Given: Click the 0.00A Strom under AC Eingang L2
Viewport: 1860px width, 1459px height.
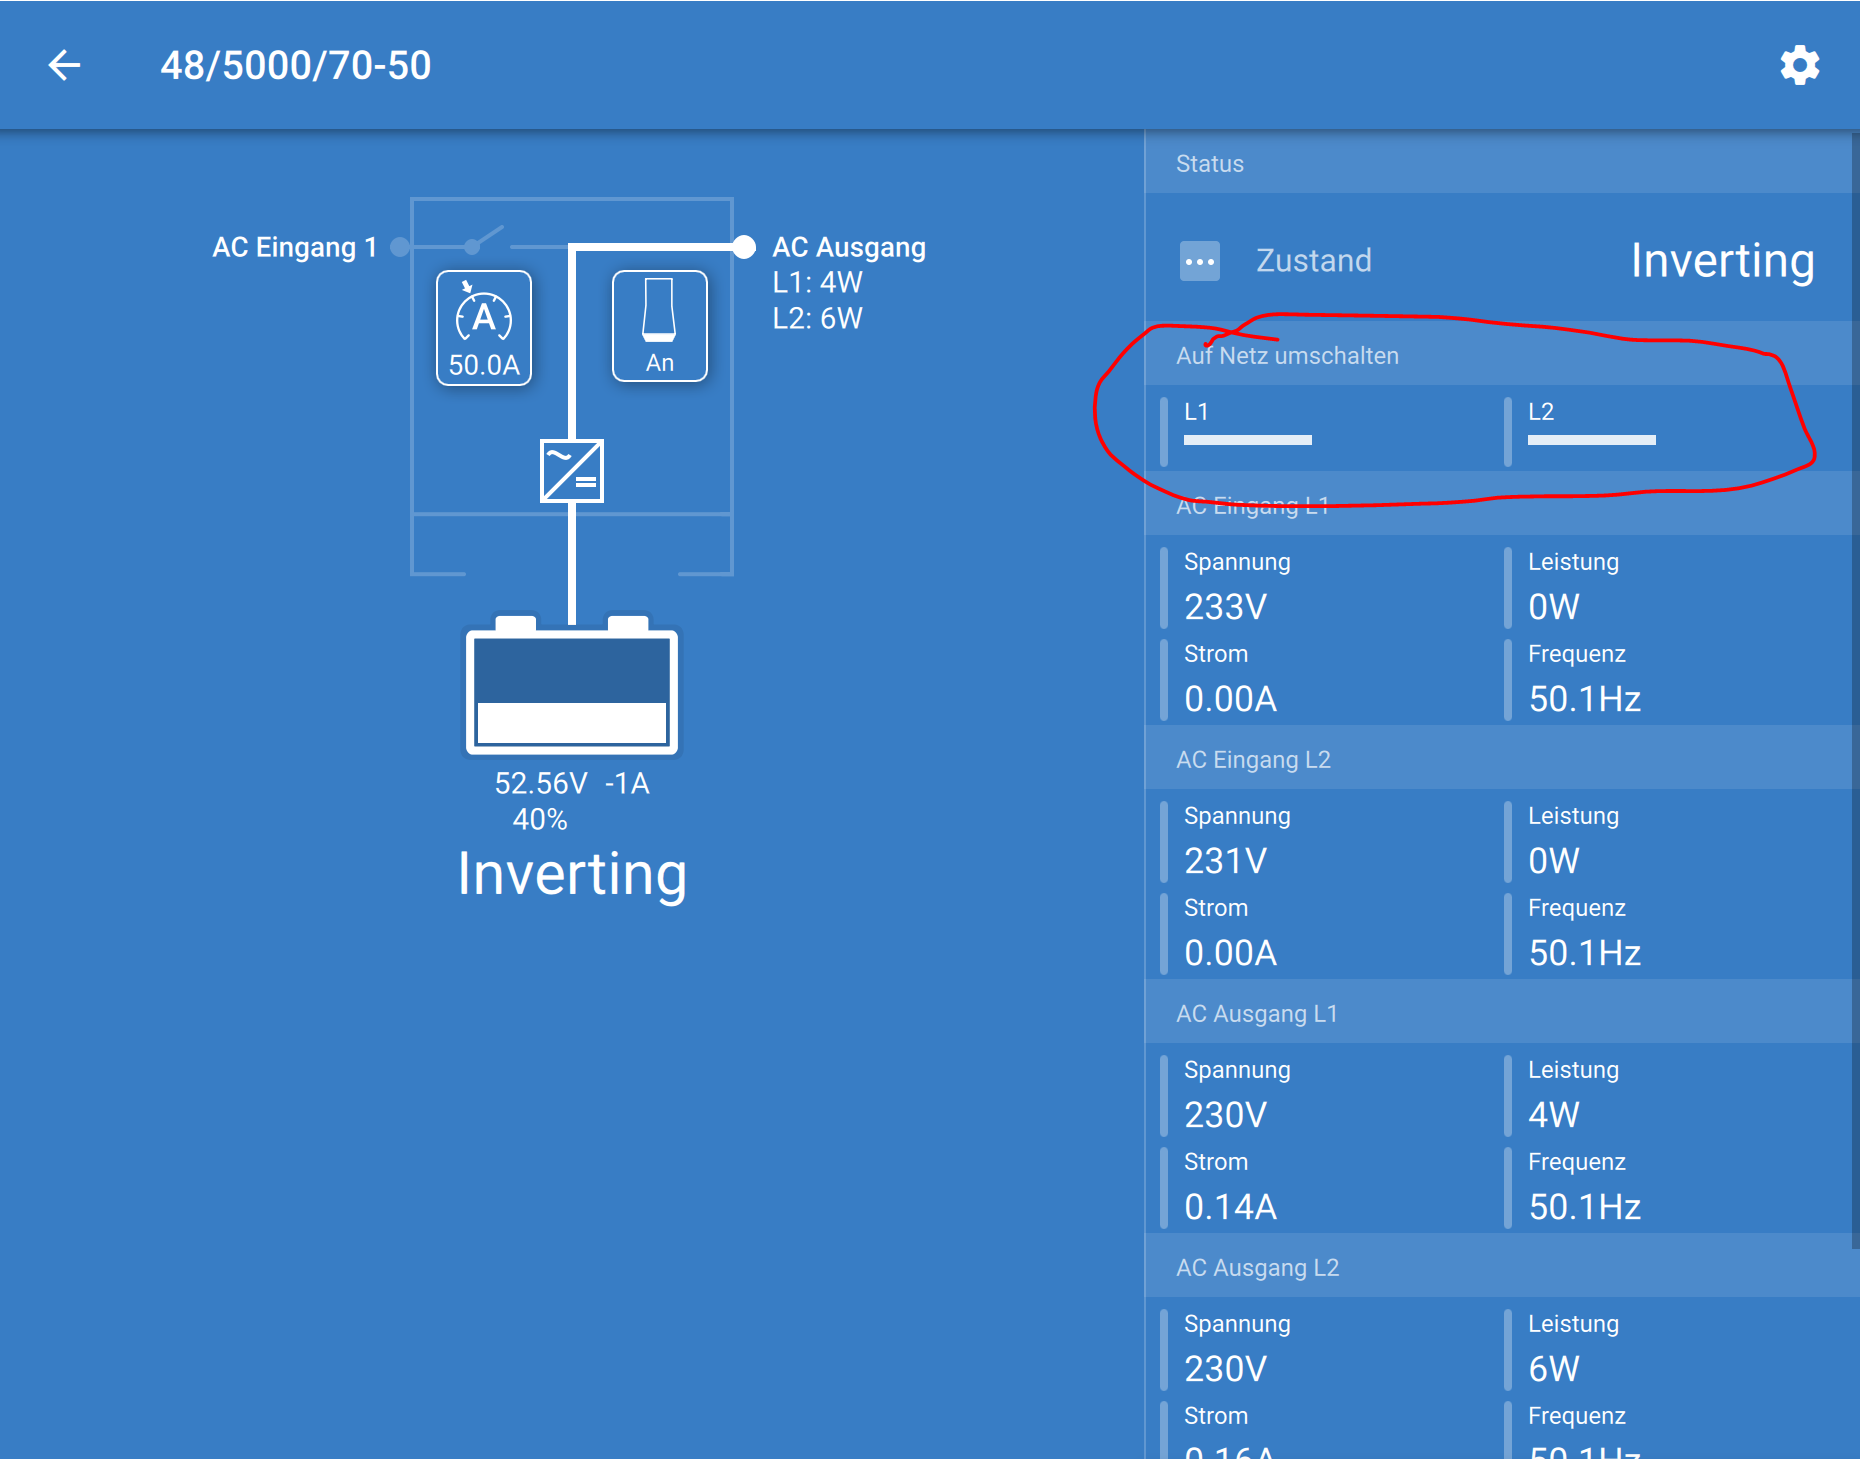Looking at the screenshot, I should pyautogui.click(x=1231, y=953).
